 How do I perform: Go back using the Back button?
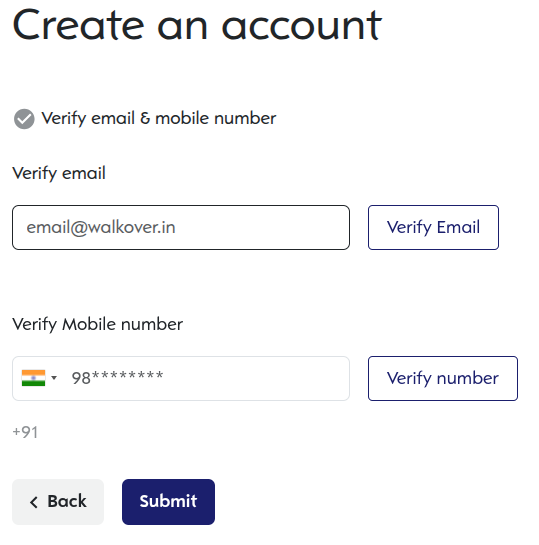click(58, 502)
